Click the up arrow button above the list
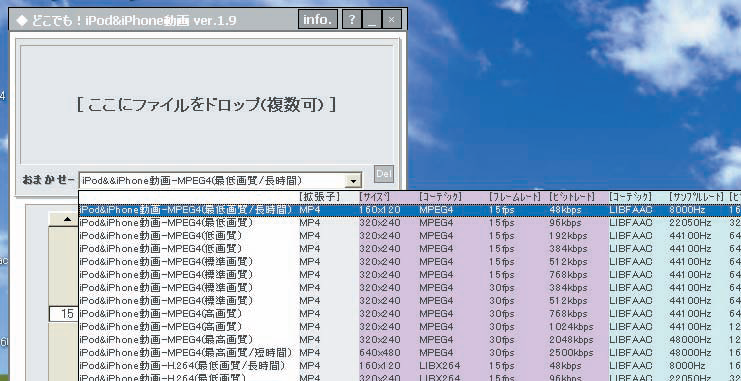 click(x=67, y=219)
